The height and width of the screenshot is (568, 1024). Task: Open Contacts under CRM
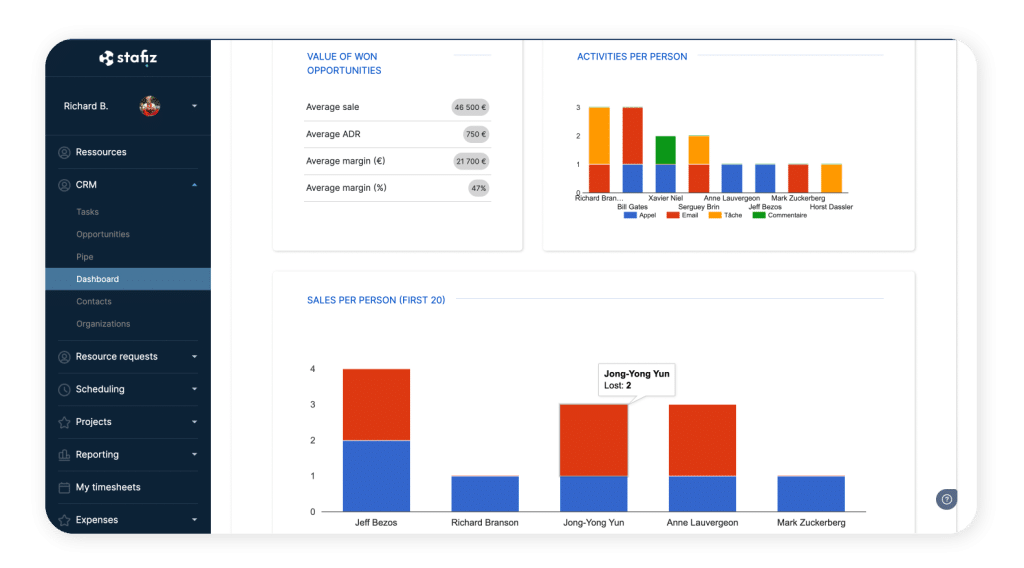tap(93, 302)
